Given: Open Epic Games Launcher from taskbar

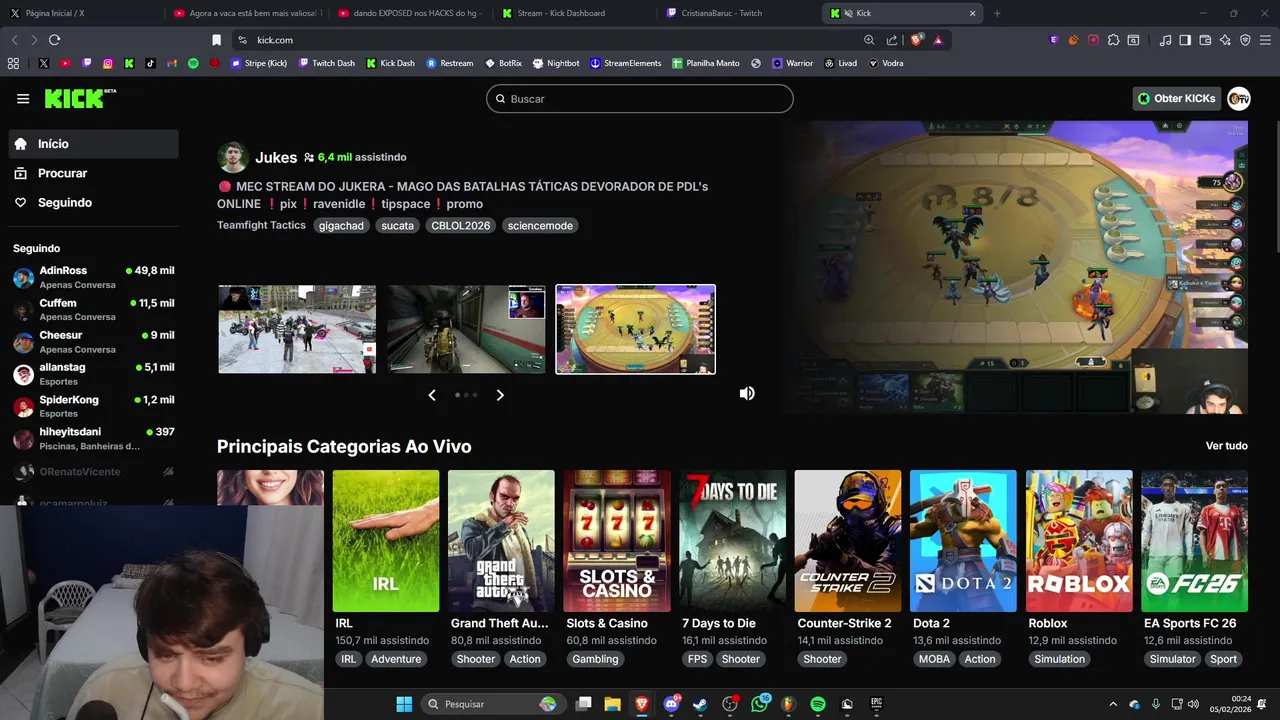Looking at the screenshot, I should click(x=876, y=704).
